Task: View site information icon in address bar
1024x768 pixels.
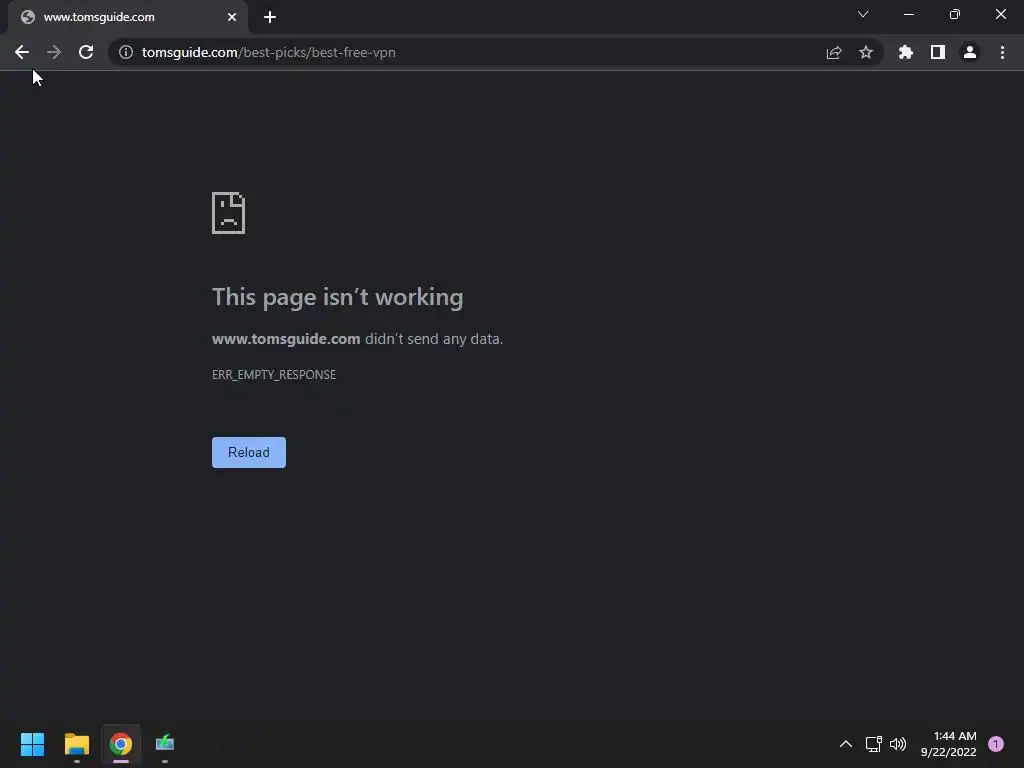Action: pyautogui.click(x=126, y=52)
